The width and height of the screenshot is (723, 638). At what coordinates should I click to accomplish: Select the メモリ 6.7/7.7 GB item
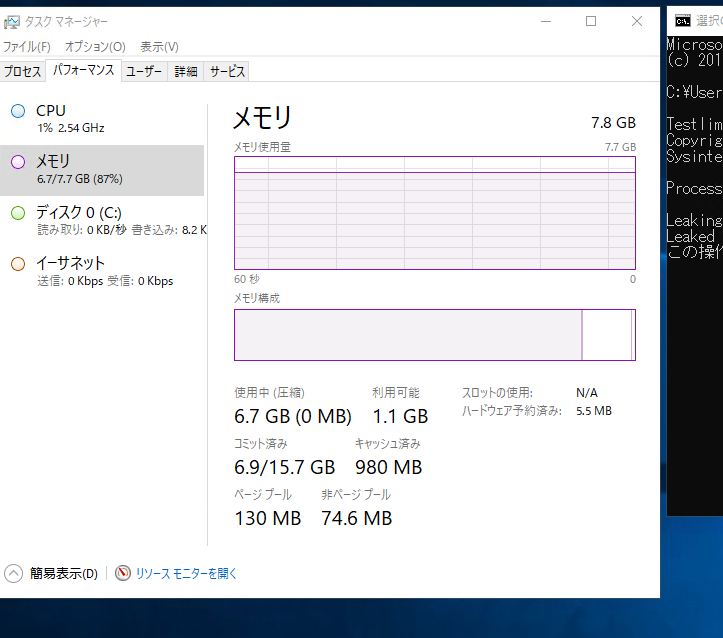tap(102, 170)
